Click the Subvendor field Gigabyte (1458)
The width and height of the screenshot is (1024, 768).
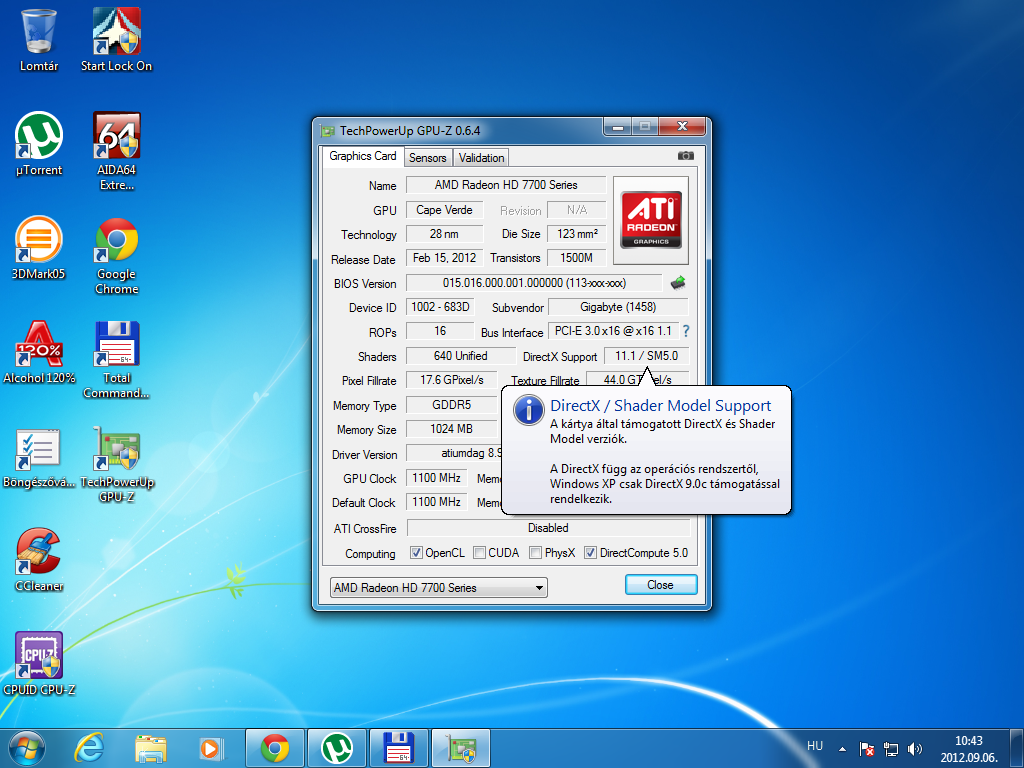[618, 307]
